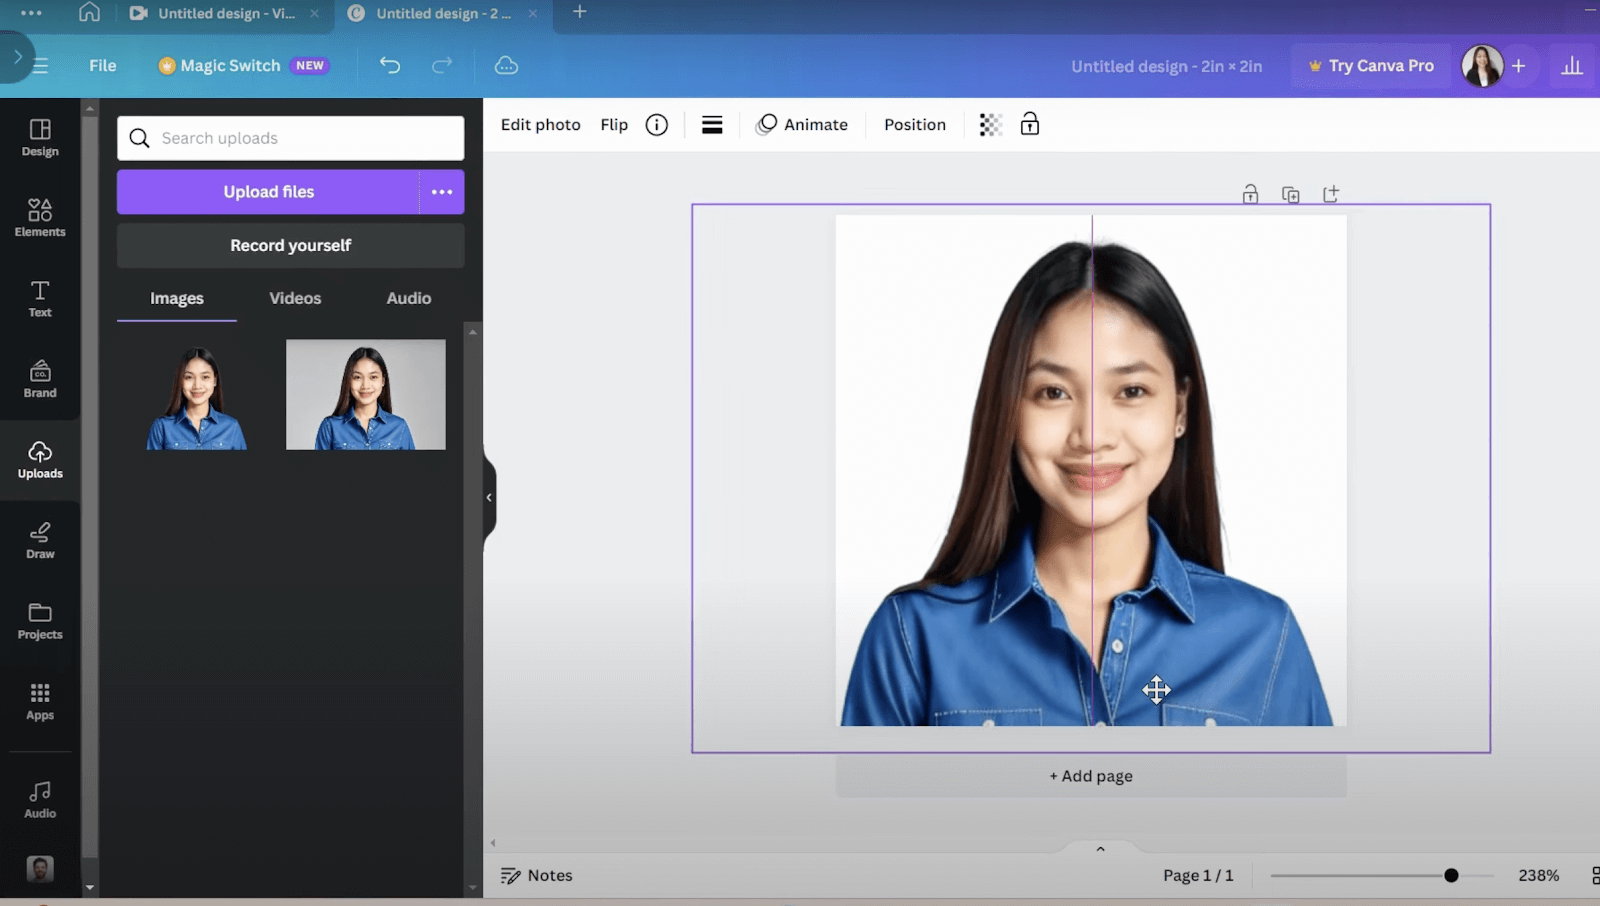Click the cloud save status icon

507,65
